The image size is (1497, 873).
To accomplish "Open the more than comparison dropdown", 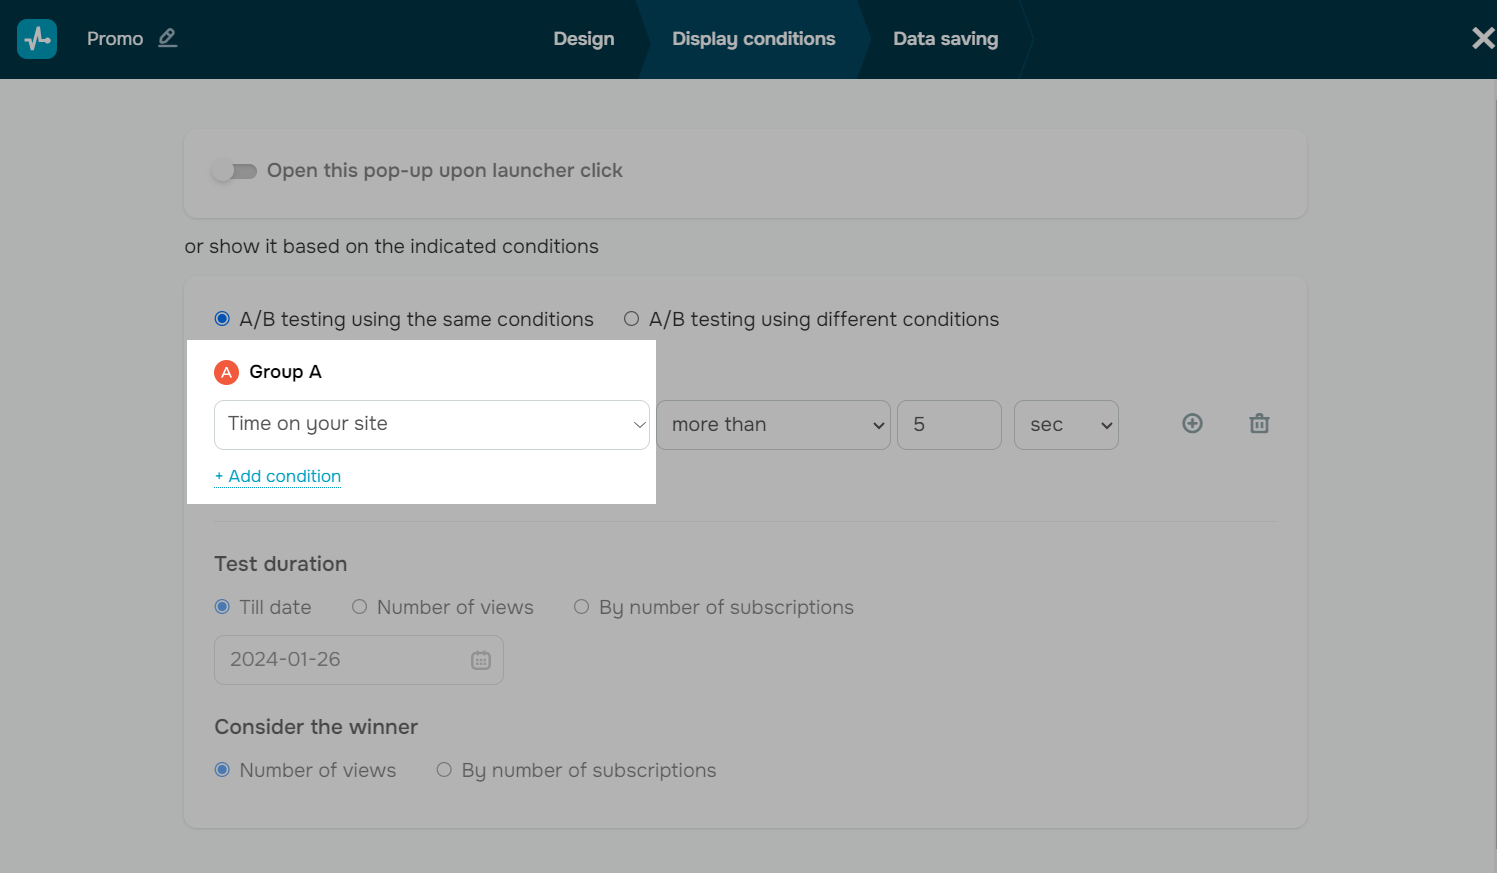I will (x=773, y=424).
